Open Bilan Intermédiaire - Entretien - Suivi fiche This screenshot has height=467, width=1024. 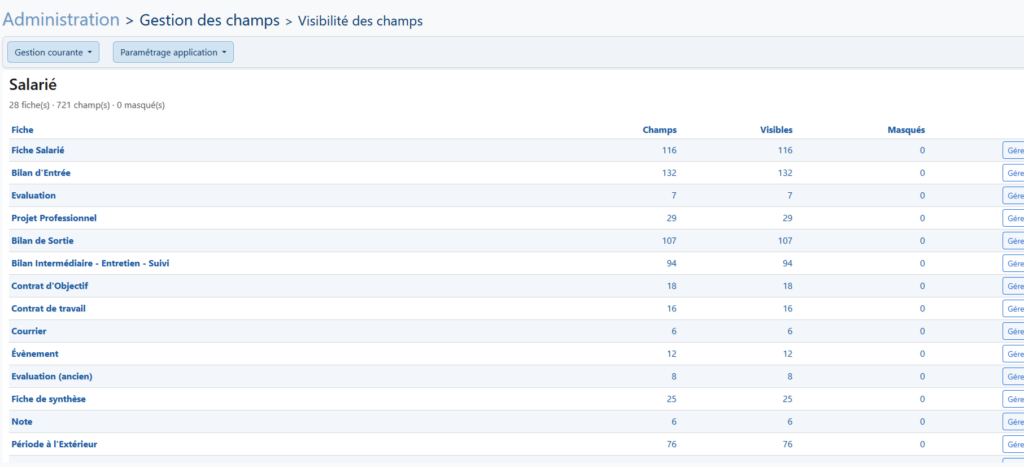pos(91,263)
